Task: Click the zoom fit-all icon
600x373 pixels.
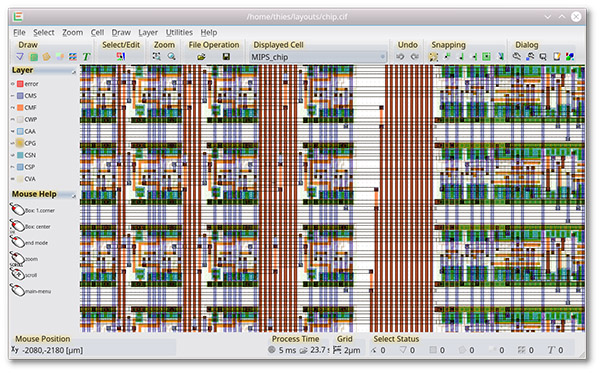Action: point(157,57)
